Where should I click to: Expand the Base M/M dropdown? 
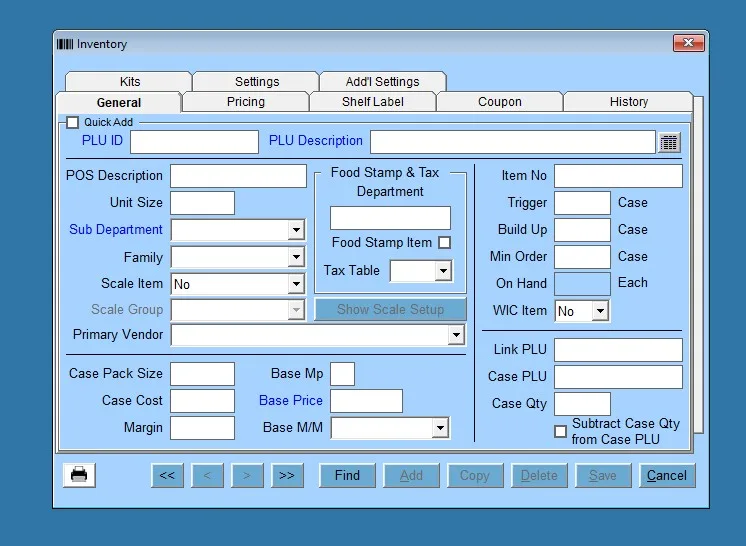coord(440,428)
